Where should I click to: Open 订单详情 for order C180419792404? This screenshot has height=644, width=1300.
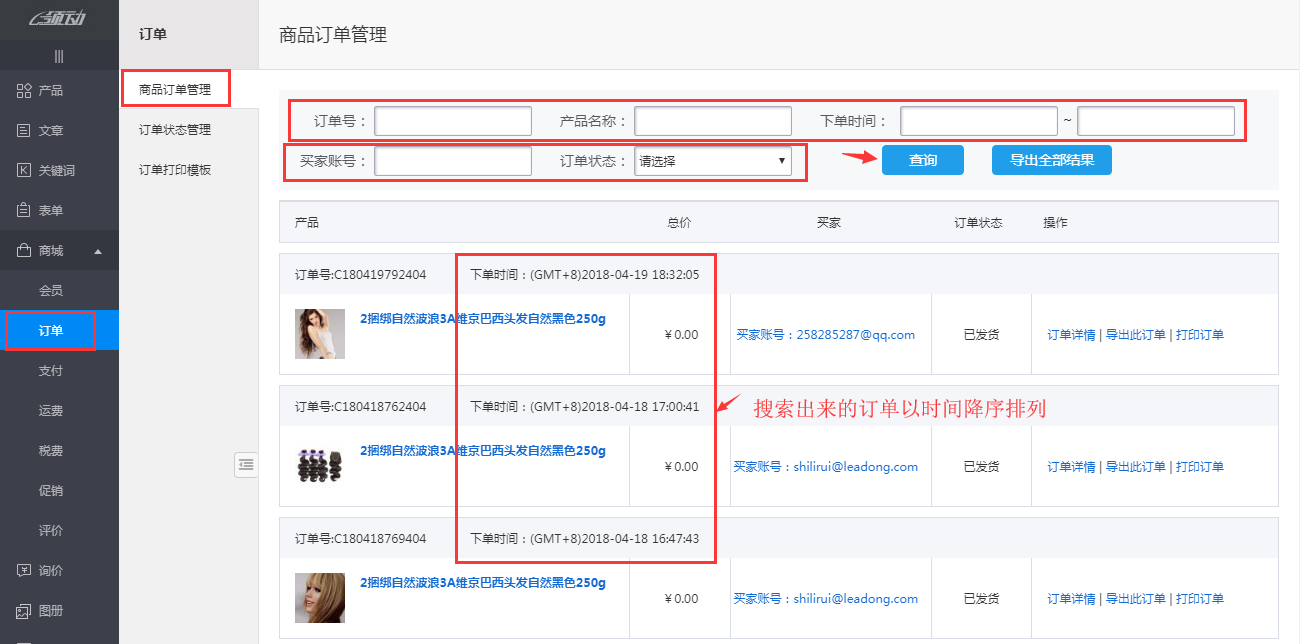(x=1071, y=335)
